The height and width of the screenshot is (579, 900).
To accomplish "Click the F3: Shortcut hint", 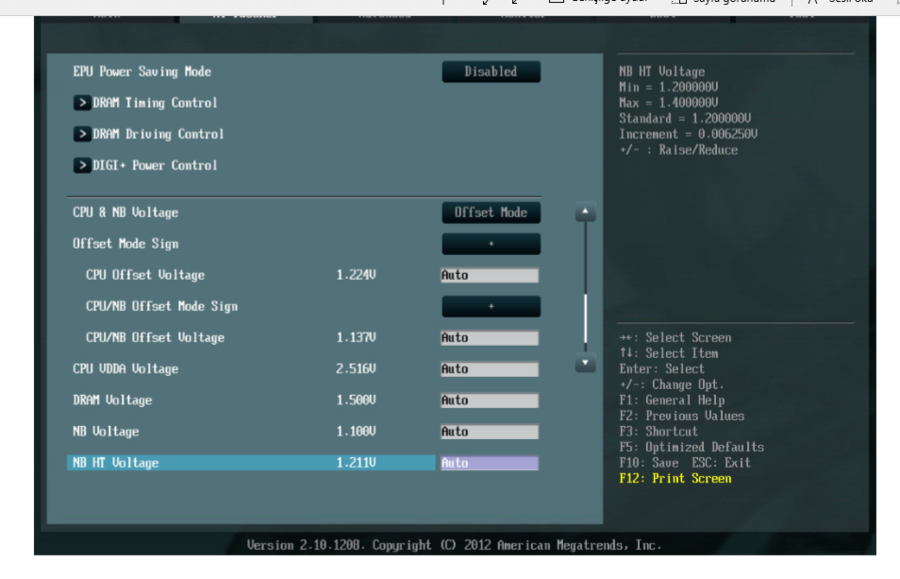I will pos(659,432).
